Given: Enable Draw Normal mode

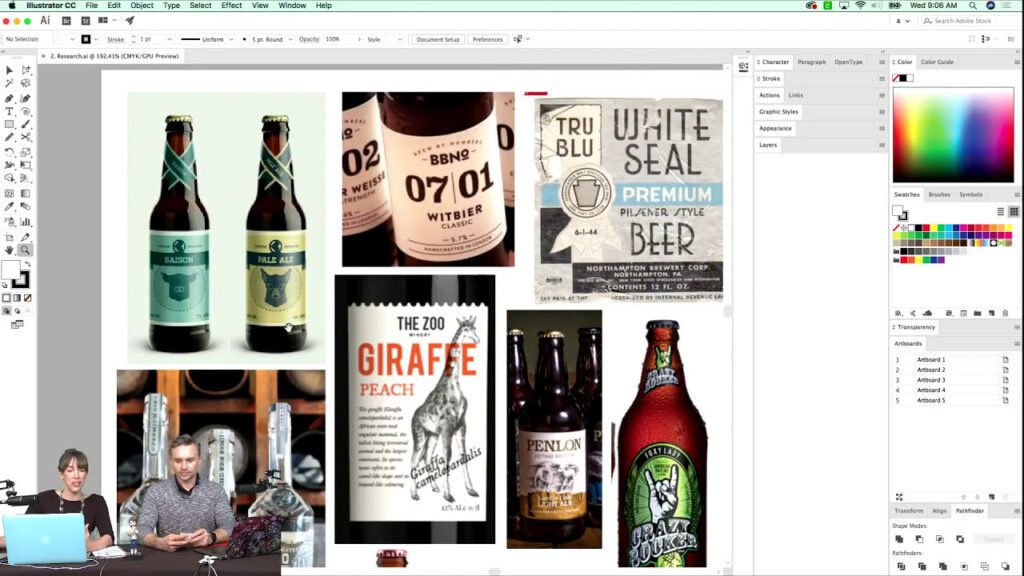Looking at the screenshot, I should pos(7,311).
